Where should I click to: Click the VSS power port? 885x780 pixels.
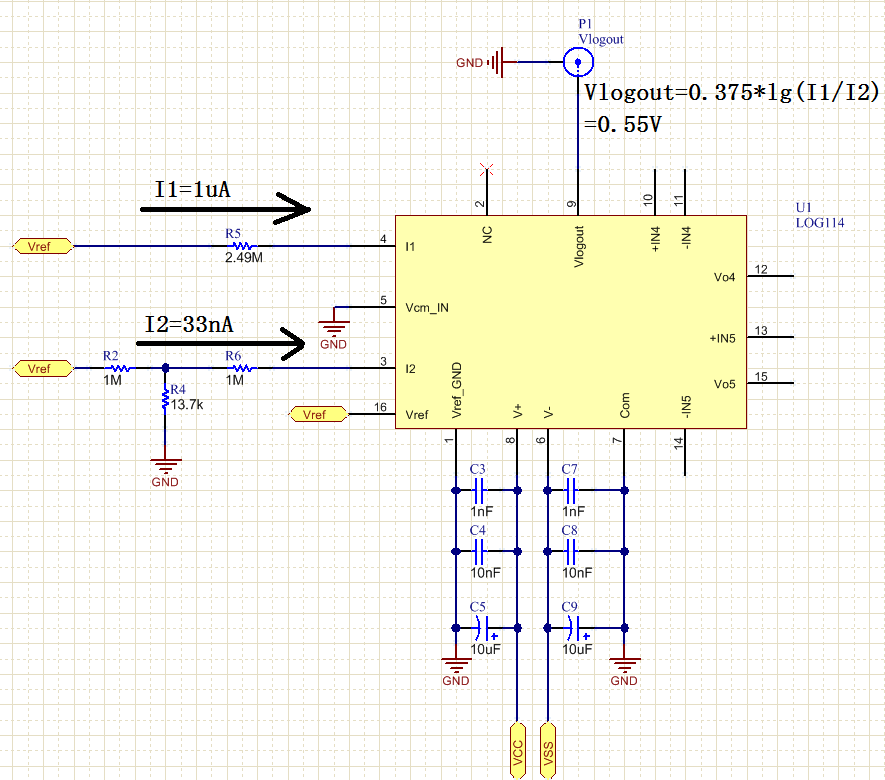(x=547, y=751)
